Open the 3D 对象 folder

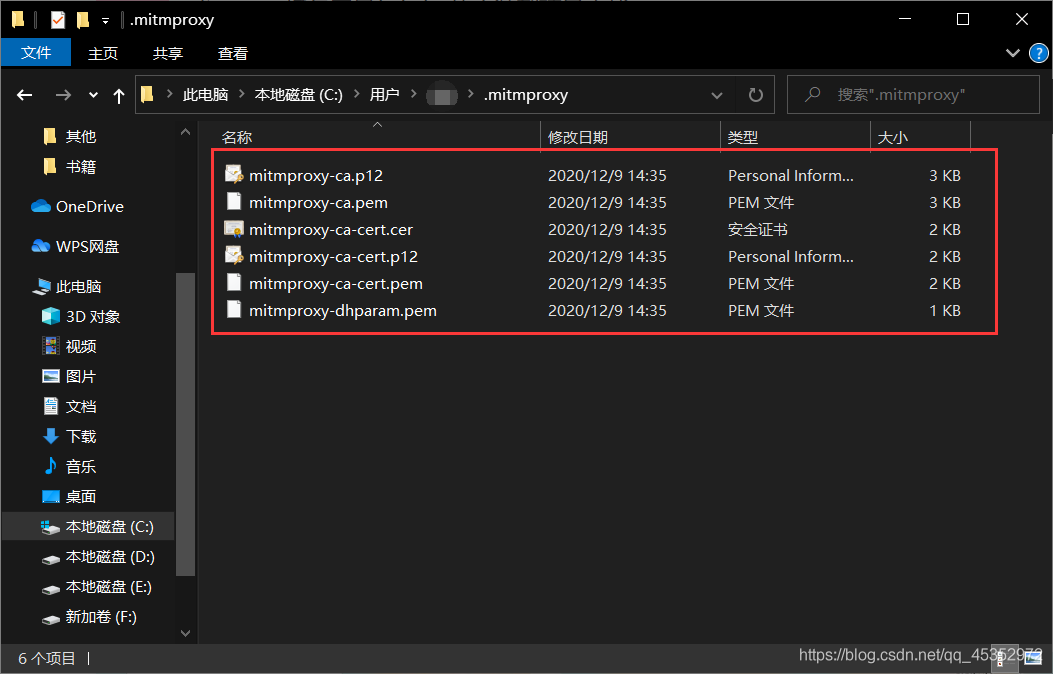coord(81,316)
